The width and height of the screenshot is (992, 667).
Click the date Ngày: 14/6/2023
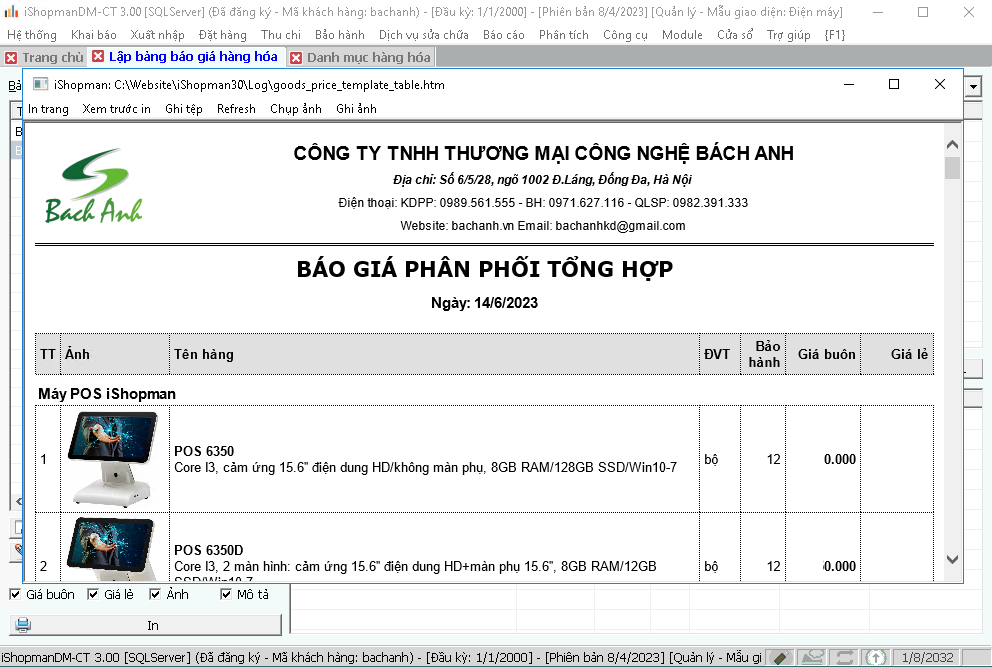[x=485, y=303]
